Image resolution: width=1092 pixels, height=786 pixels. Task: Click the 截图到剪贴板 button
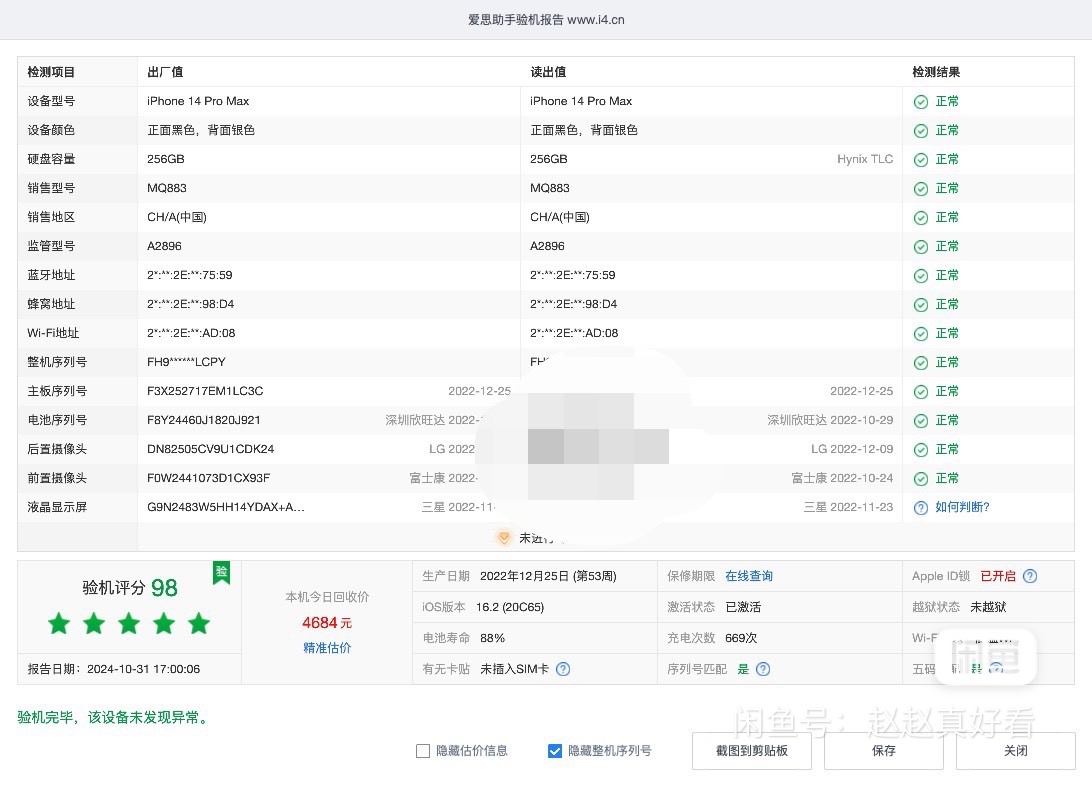[752, 750]
